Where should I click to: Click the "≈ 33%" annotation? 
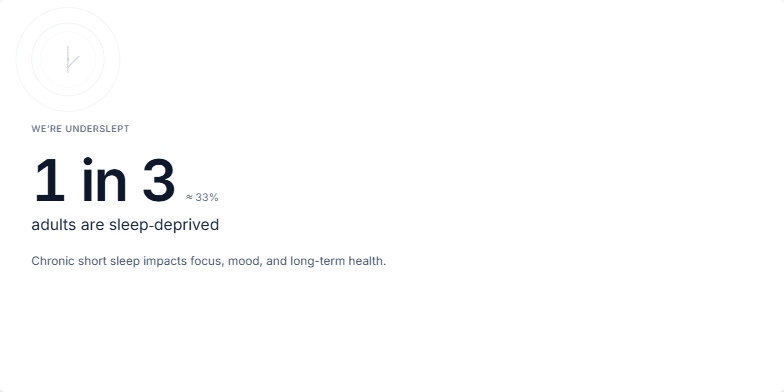pos(202,198)
